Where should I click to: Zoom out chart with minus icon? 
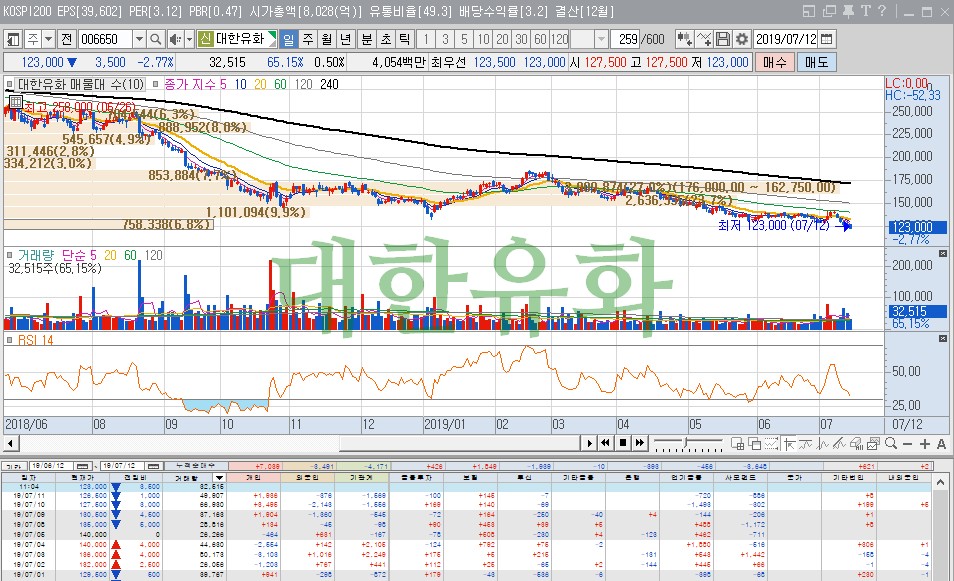coord(907,444)
